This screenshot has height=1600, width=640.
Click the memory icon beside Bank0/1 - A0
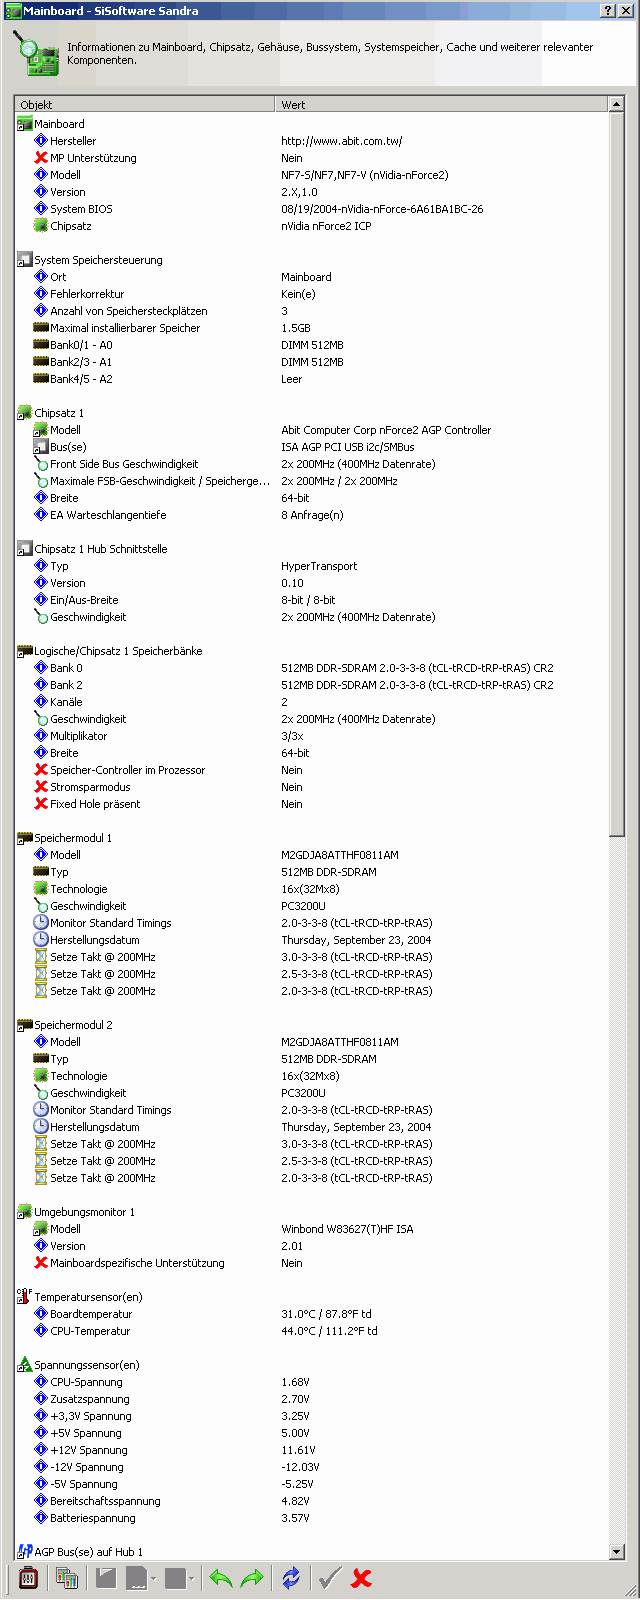[41, 345]
